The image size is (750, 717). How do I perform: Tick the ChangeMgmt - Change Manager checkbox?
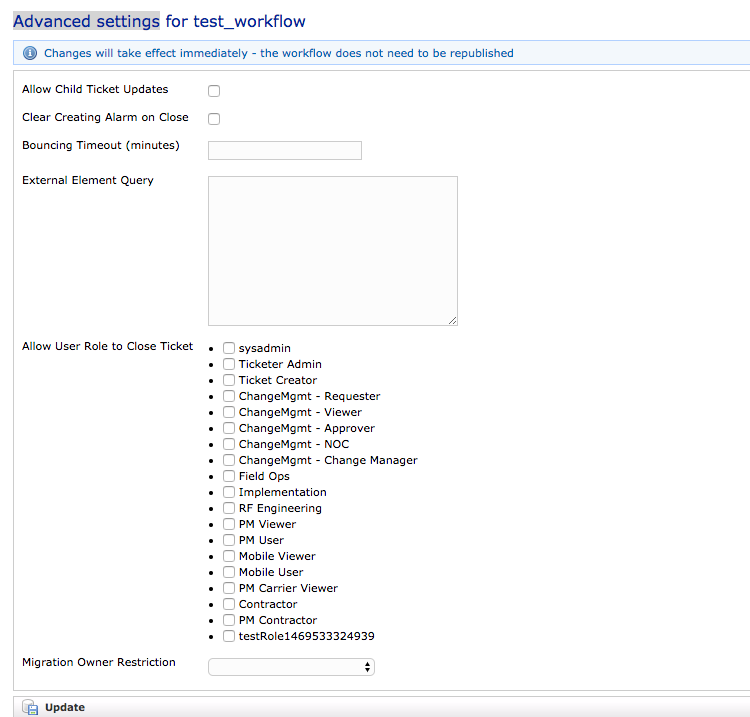(229, 460)
